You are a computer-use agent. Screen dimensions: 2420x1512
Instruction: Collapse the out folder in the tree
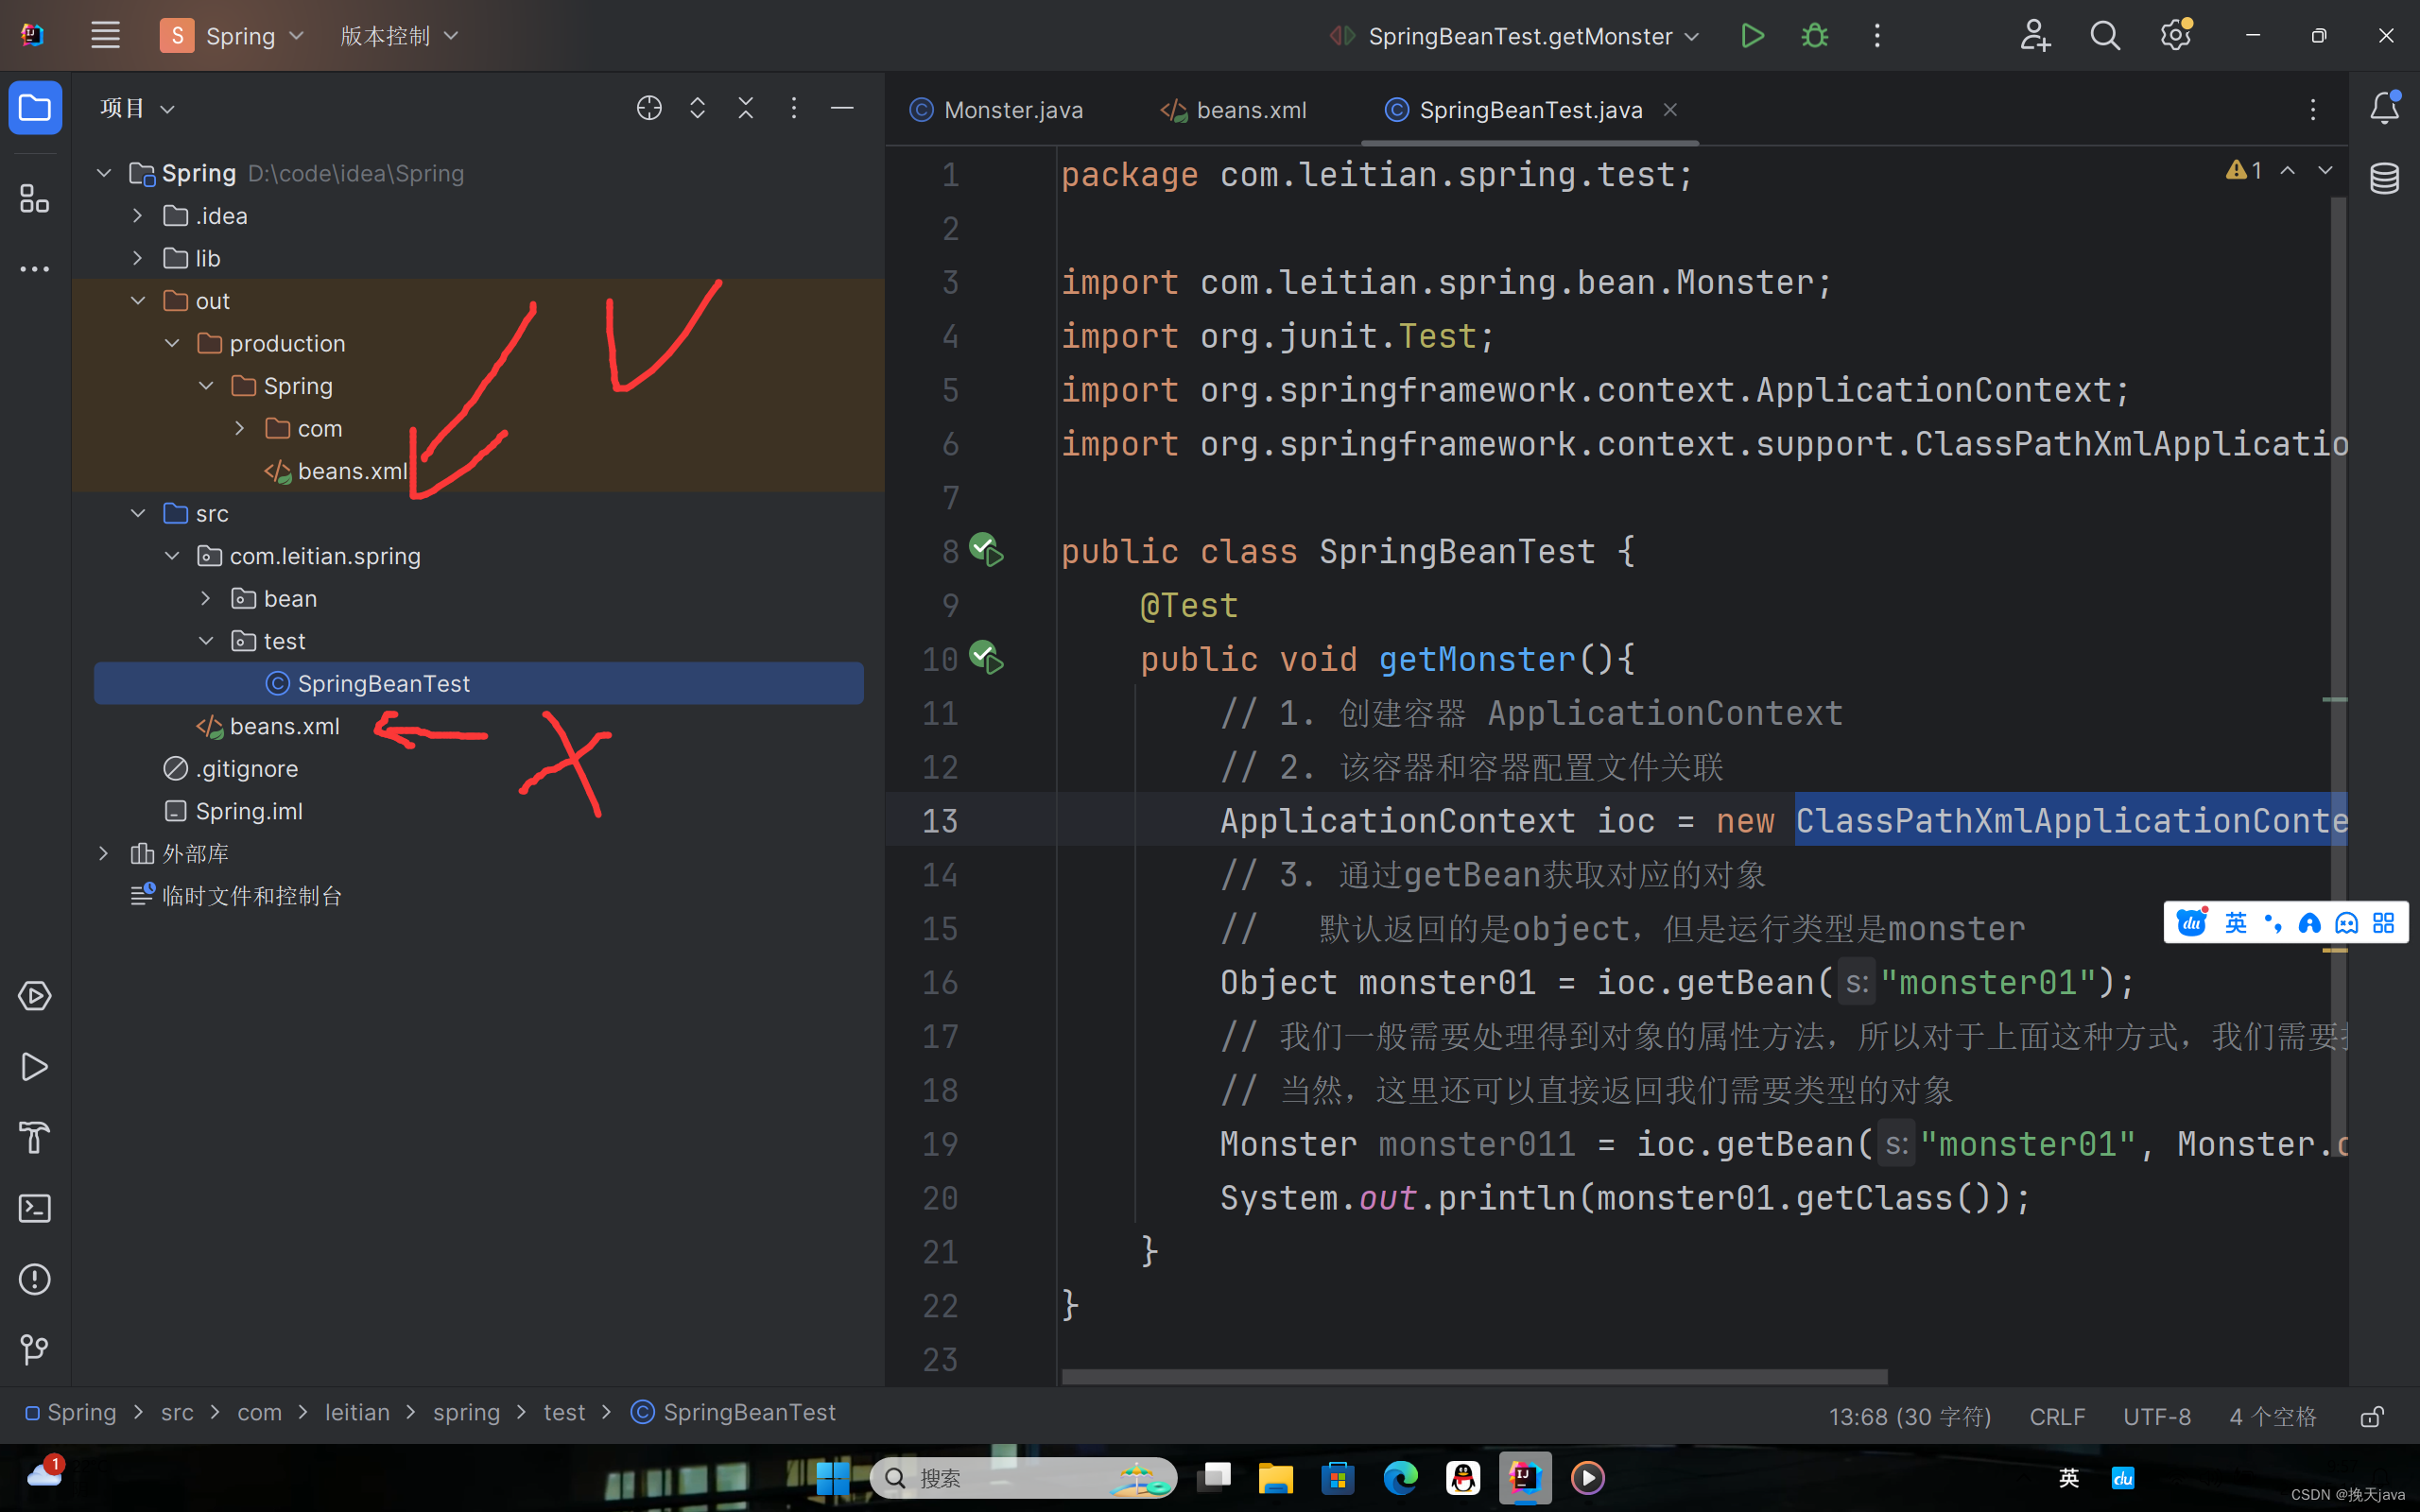click(138, 301)
